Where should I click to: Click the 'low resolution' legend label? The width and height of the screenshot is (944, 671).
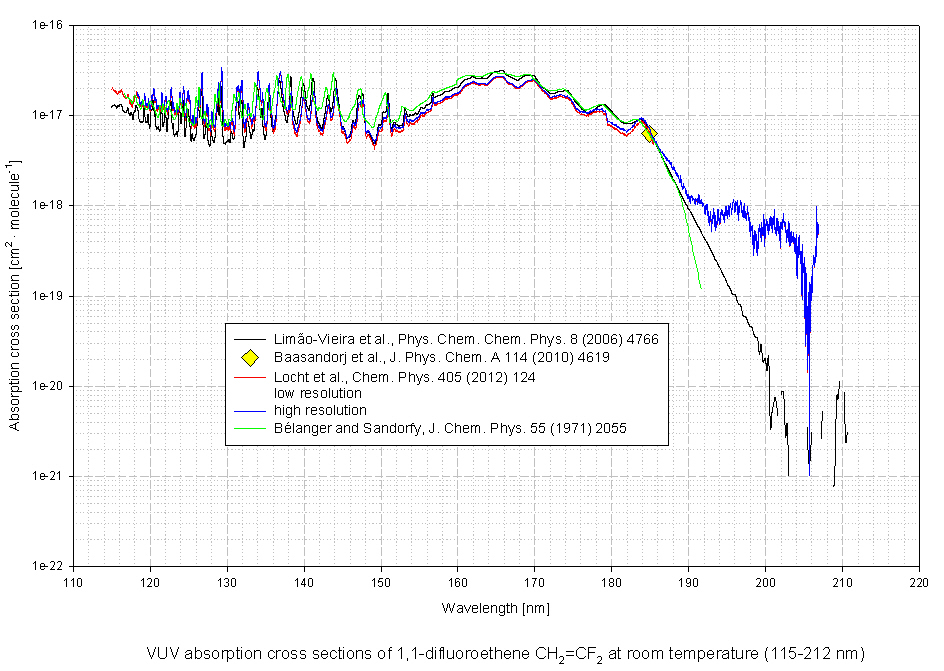[317, 394]
